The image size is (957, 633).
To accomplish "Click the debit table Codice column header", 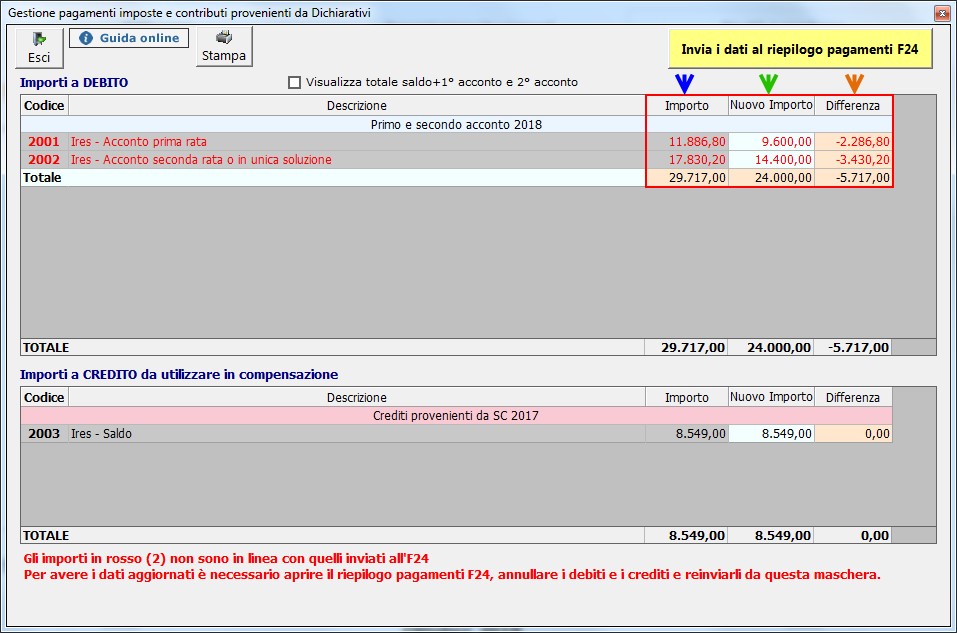I will click(x=44, y=106).
